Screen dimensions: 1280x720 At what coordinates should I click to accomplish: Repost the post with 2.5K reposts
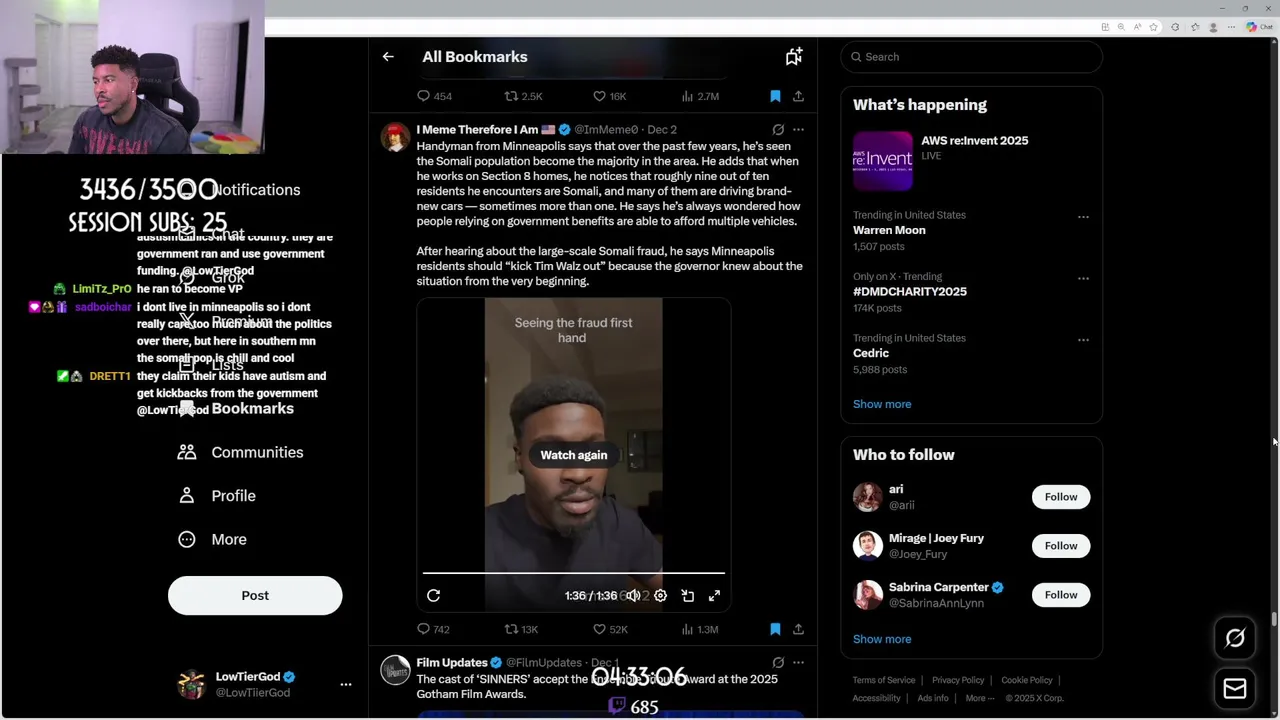click(x=523, y=96)
